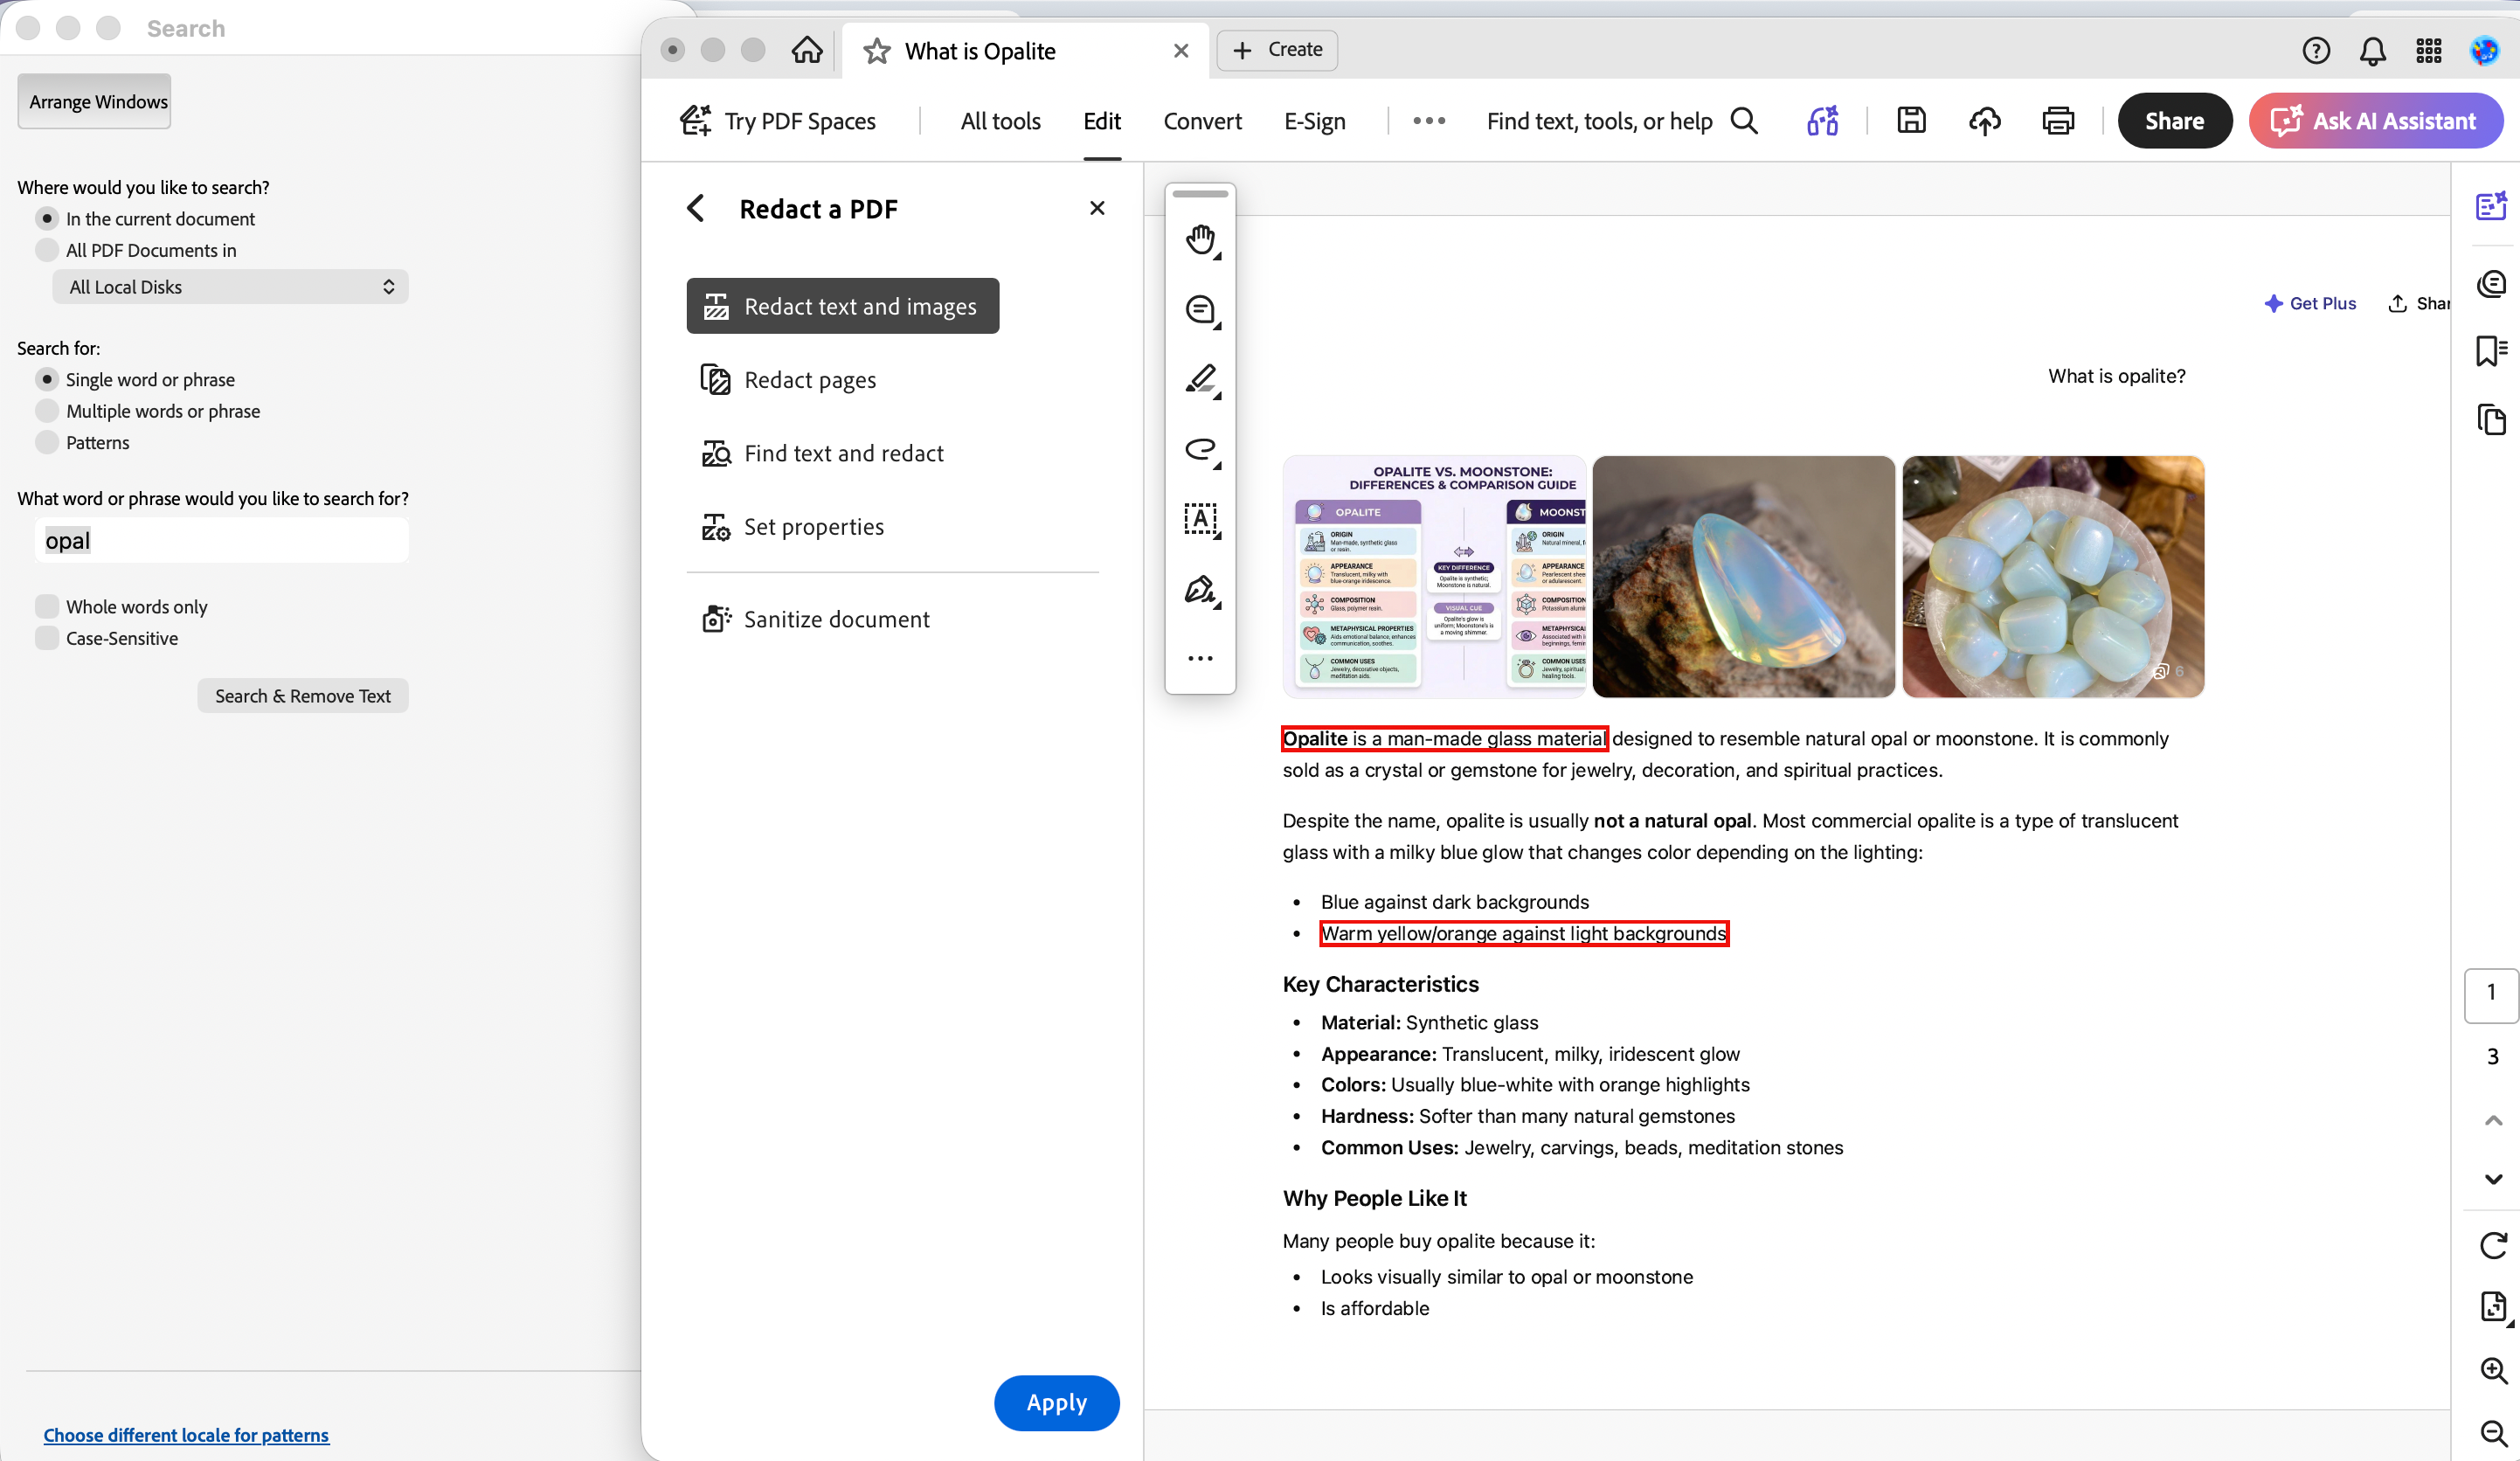Image resolution: width=2520 pixels, height=1461 pixels.
Task: Select Redact pages option
Action: 789,380
